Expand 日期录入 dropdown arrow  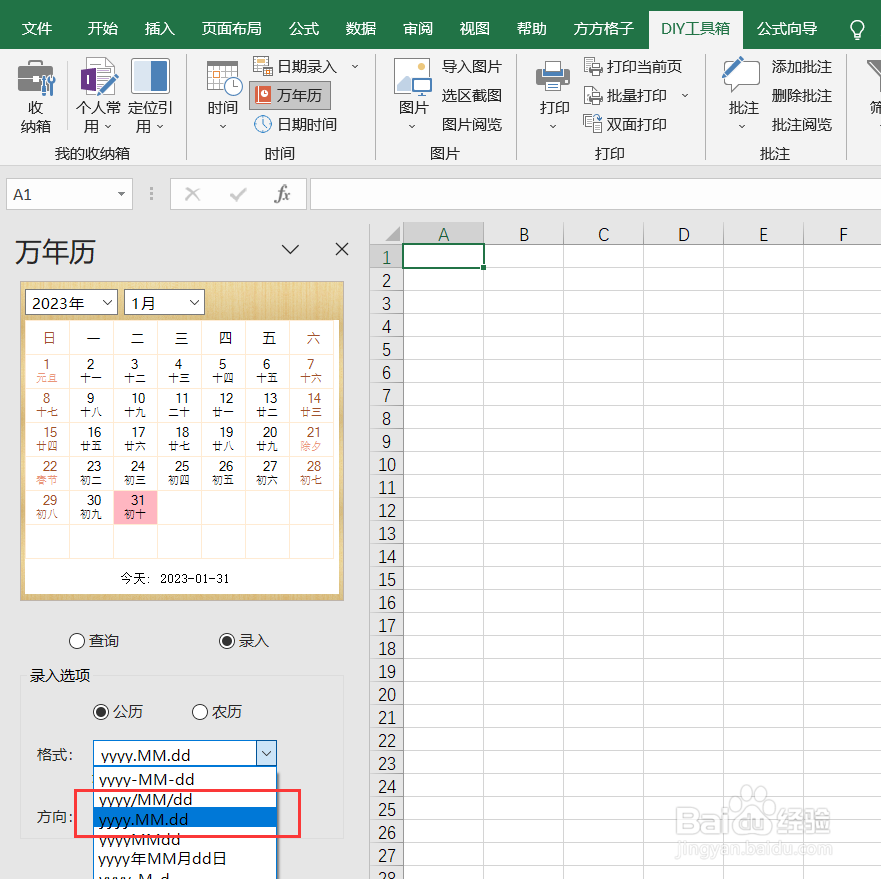(x=355, y=66)
